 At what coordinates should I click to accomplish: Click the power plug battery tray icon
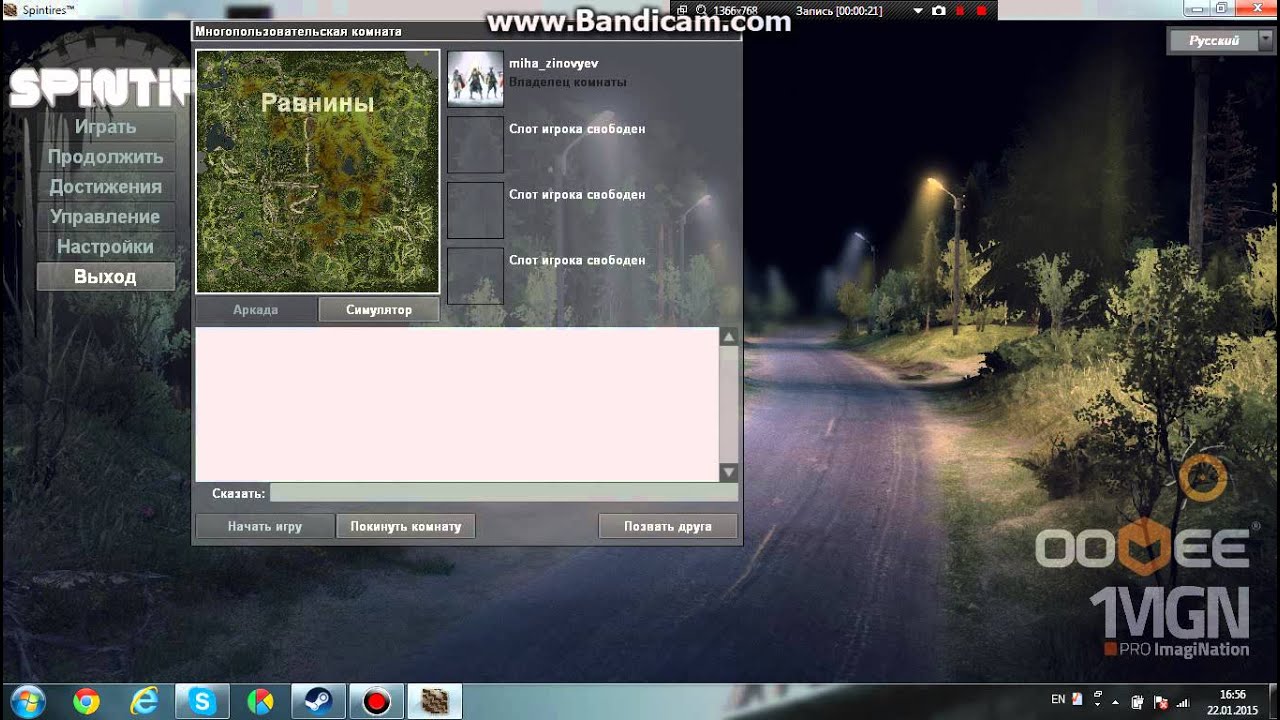point(1137,702)
